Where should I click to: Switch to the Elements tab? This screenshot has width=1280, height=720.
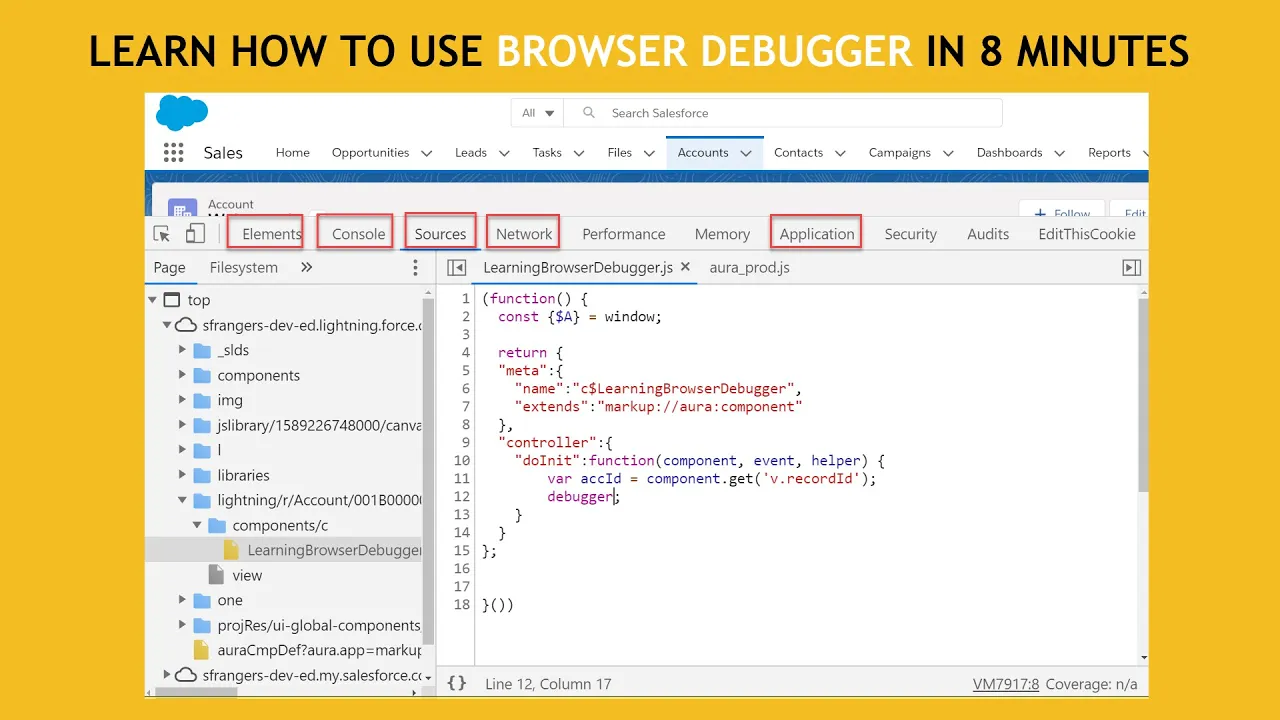(x=271, y=234)
